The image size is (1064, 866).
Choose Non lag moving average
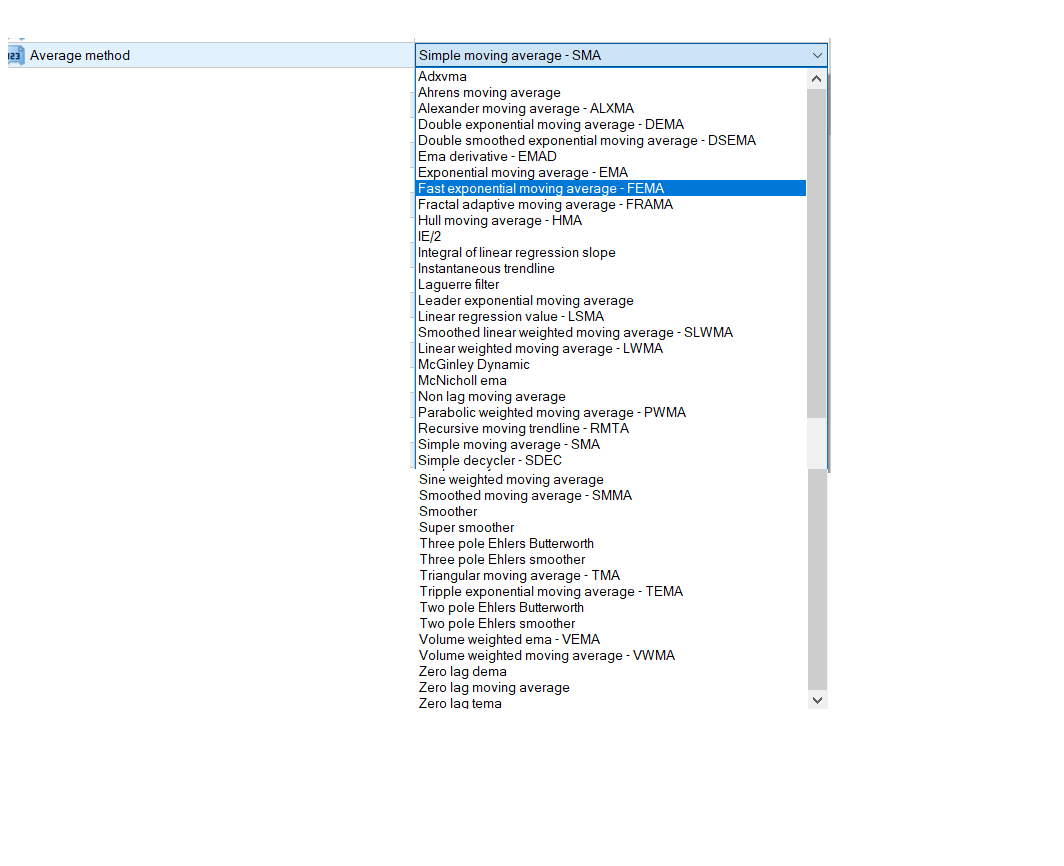(492, 397)
